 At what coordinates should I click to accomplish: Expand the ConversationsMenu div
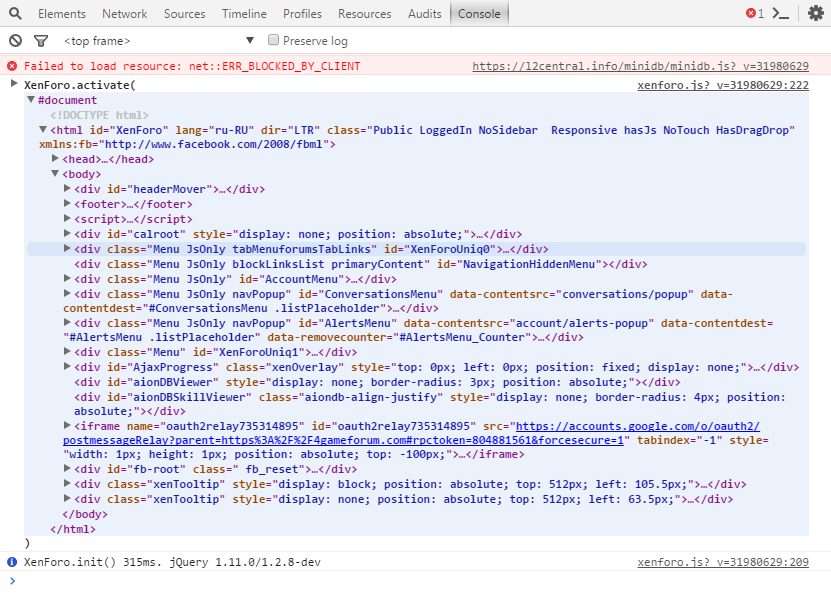pos(67,293)
